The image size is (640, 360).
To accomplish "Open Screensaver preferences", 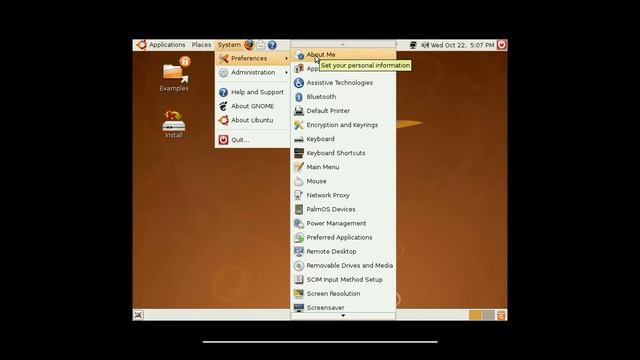I will point(343,307).
